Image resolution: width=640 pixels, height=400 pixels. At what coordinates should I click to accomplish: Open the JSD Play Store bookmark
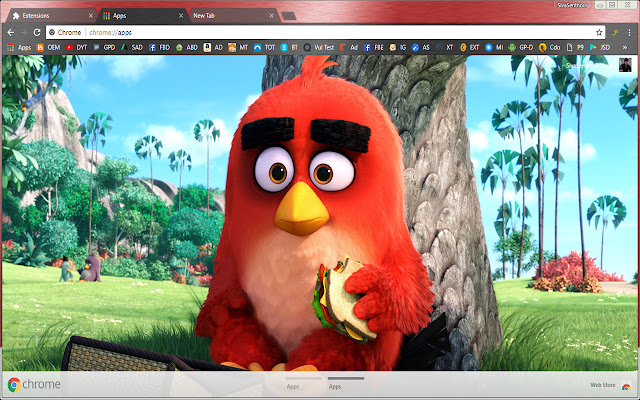600,47
